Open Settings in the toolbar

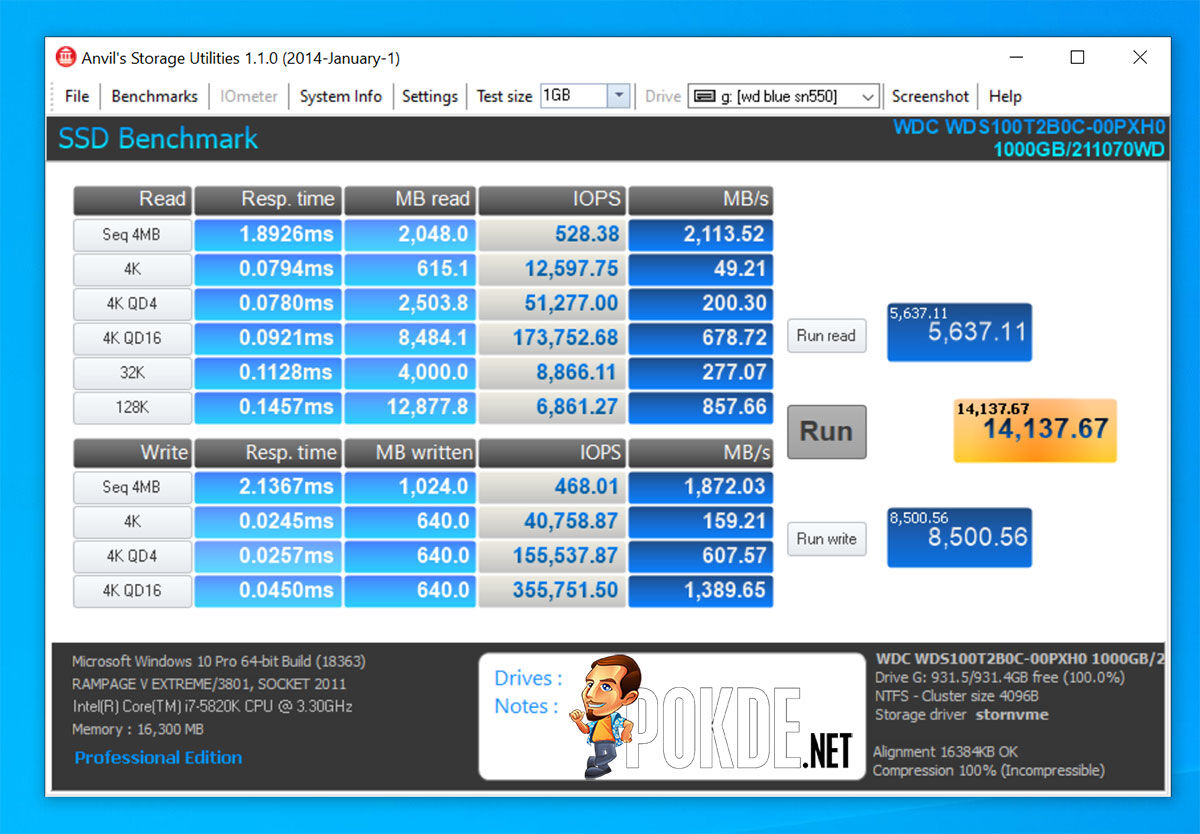pyautogui.click(x=430, y=96)
